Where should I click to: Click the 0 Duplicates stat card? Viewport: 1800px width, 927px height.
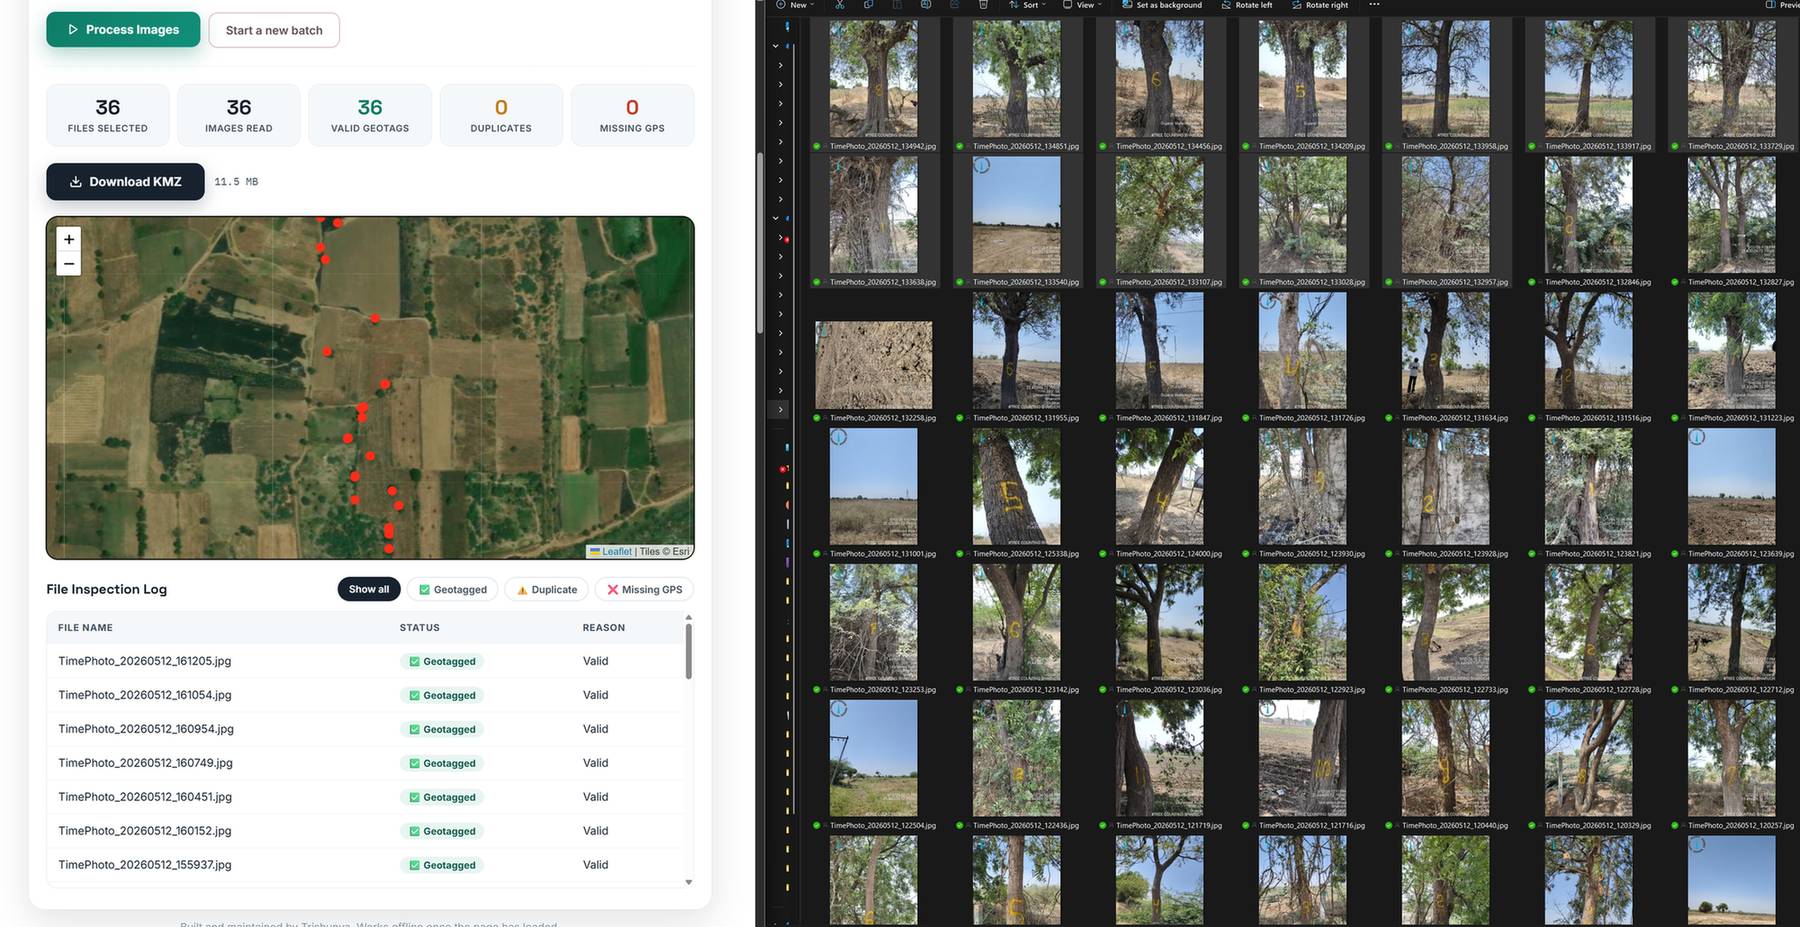[501, 115]
